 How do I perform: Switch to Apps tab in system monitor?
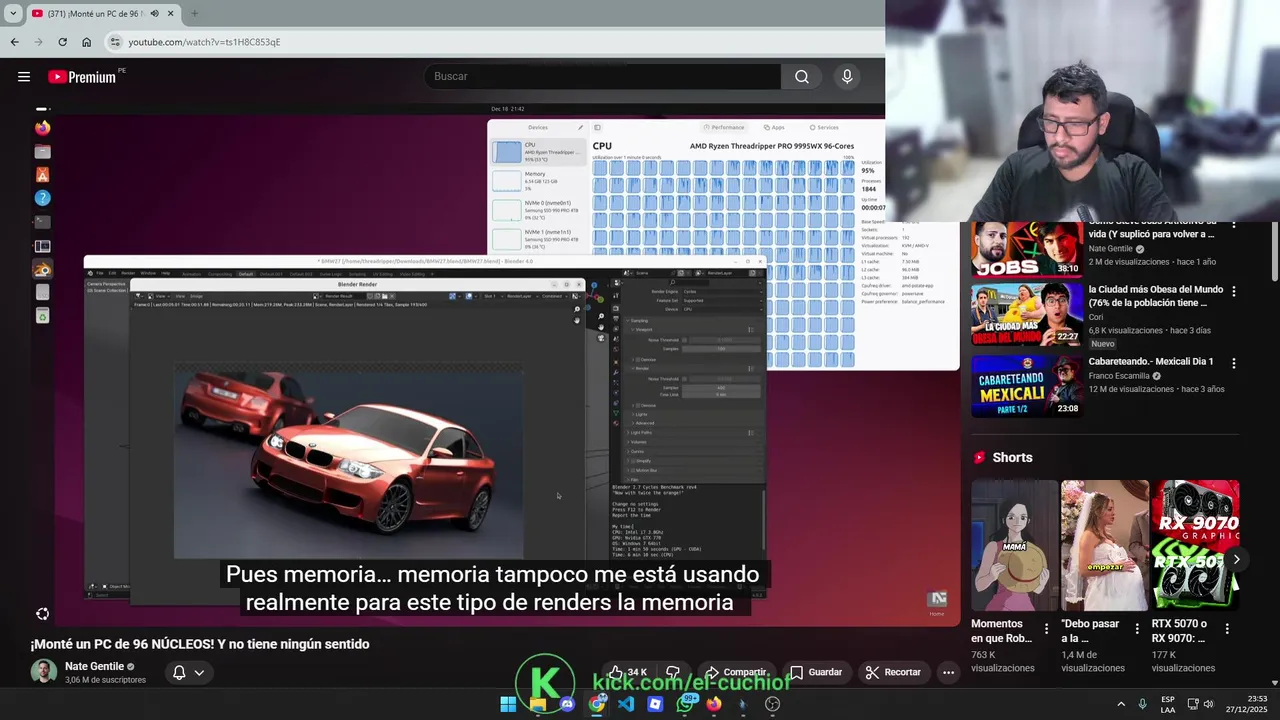pyautogui.click(x=774, y=128)
